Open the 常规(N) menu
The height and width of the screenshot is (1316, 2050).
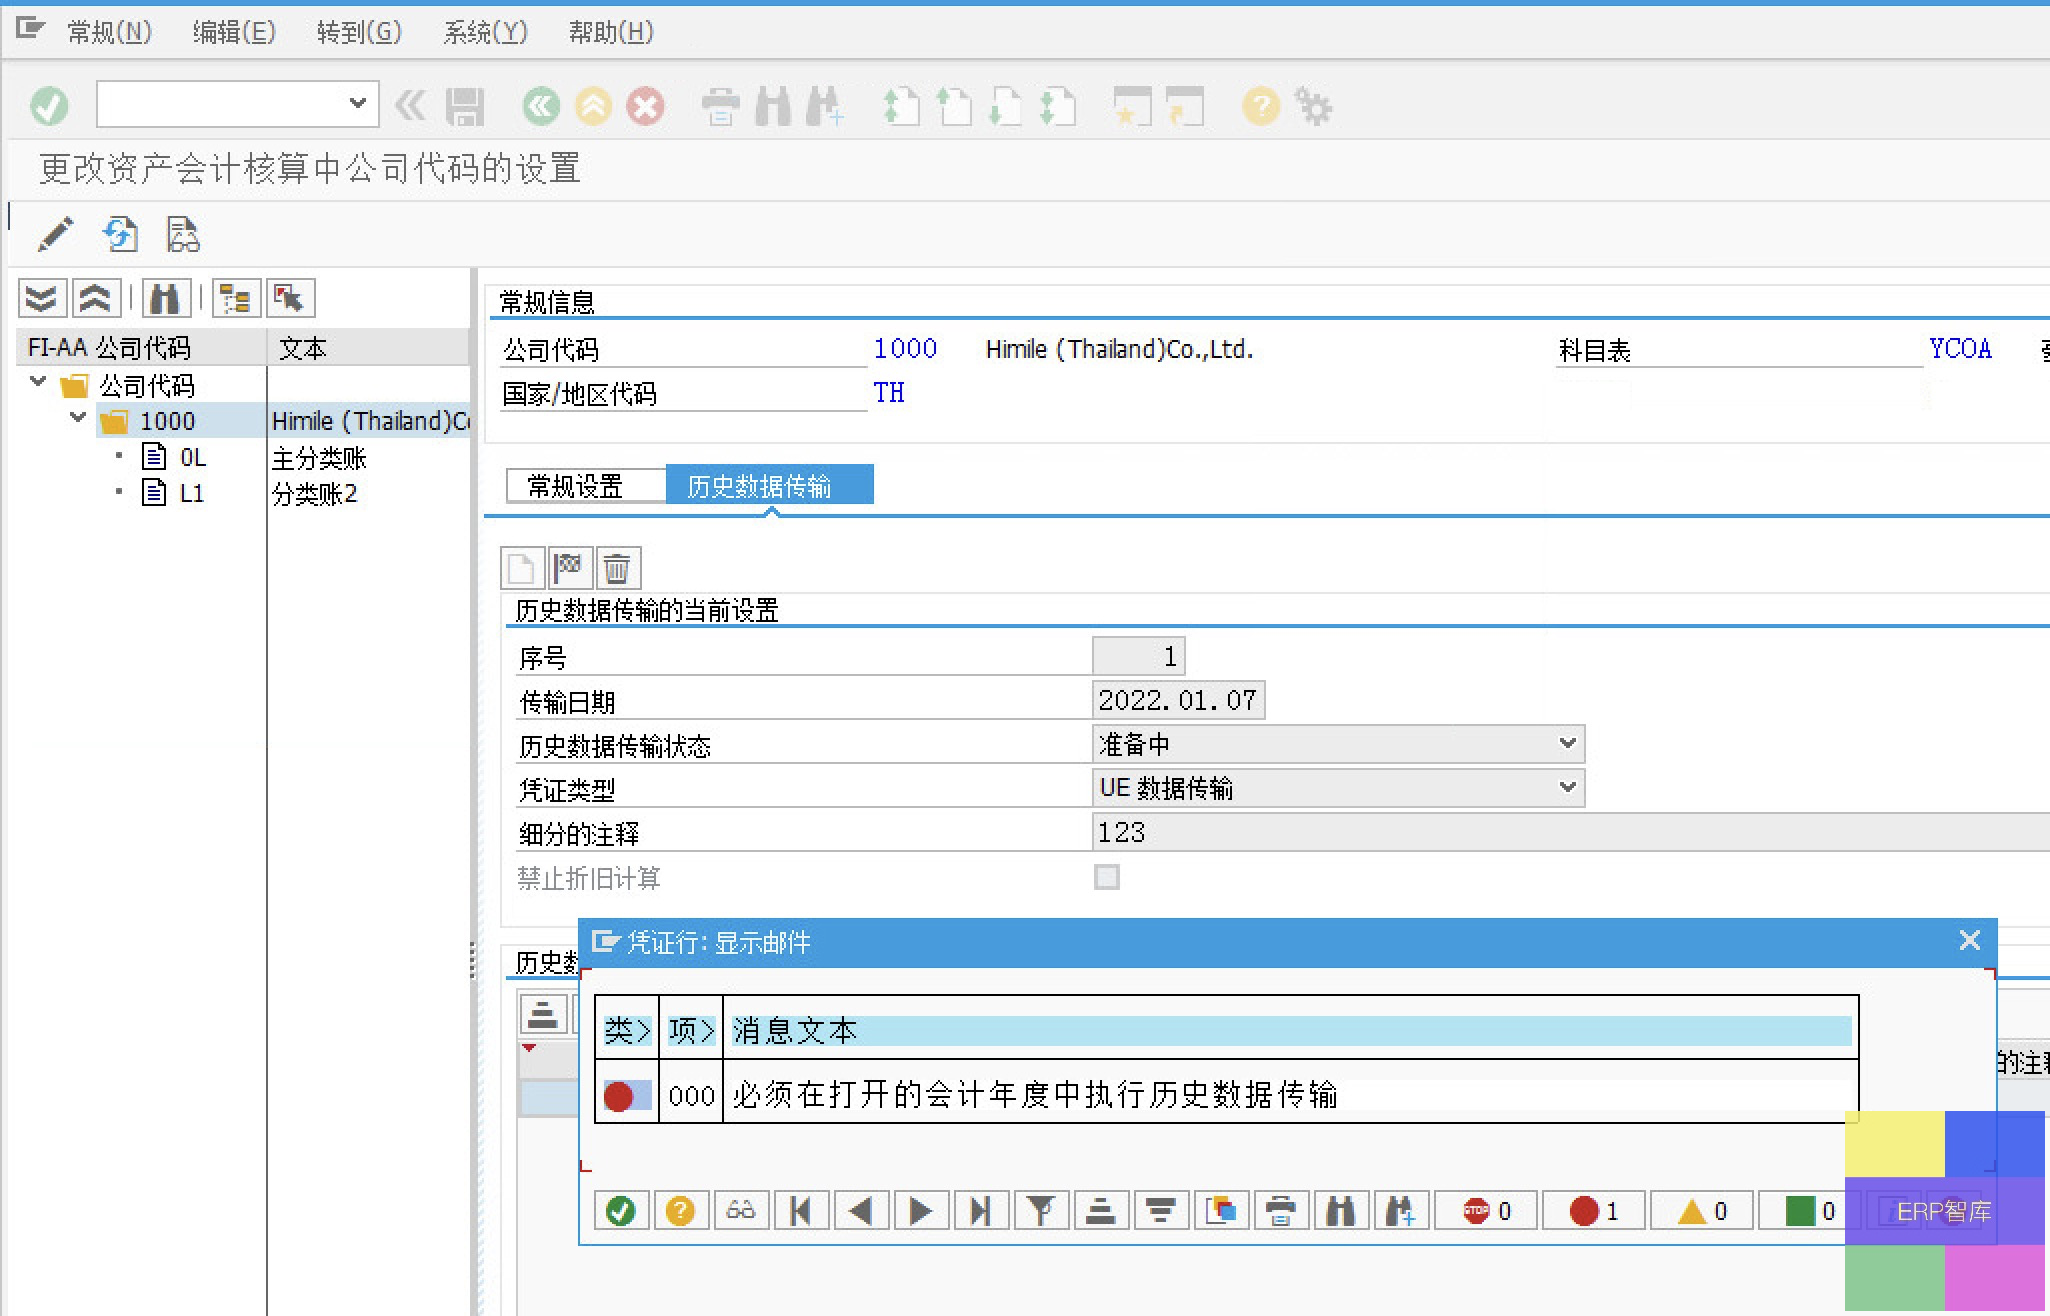pyautogui.click(x=109, y=32)
